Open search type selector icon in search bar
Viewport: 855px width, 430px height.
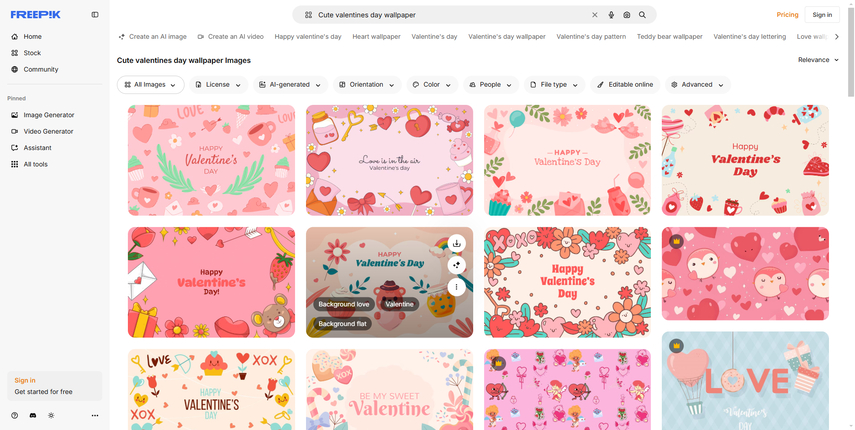click(308, 15)
